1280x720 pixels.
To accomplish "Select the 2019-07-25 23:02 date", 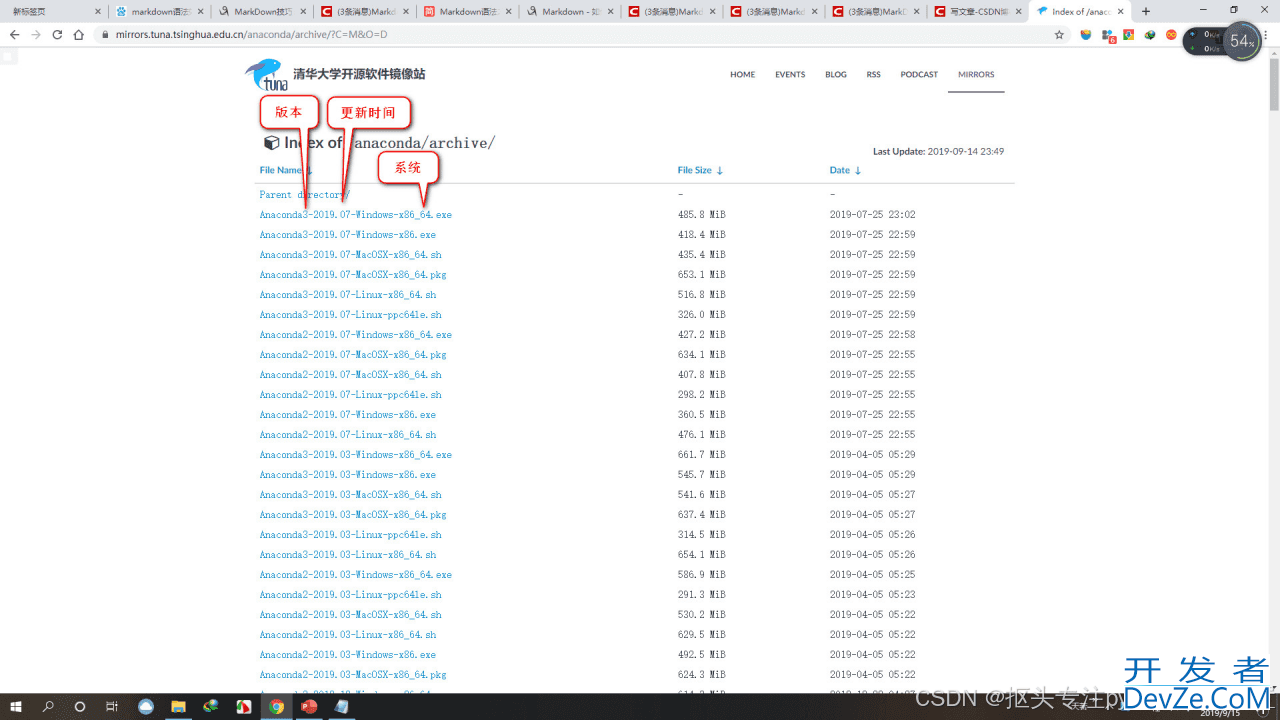I will (x=872, y=215).
